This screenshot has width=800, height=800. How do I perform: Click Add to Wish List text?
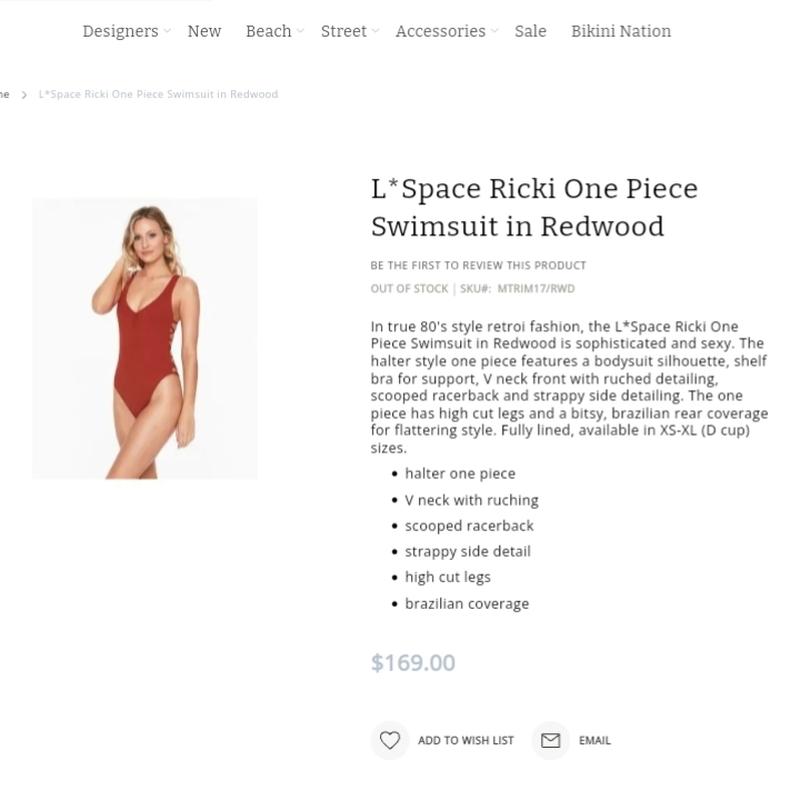[x=466, y=740]
